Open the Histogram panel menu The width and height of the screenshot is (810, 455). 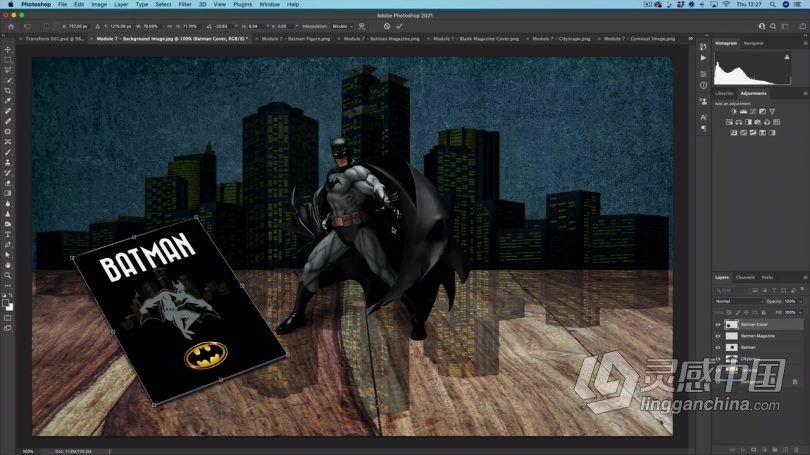[805, 43]
